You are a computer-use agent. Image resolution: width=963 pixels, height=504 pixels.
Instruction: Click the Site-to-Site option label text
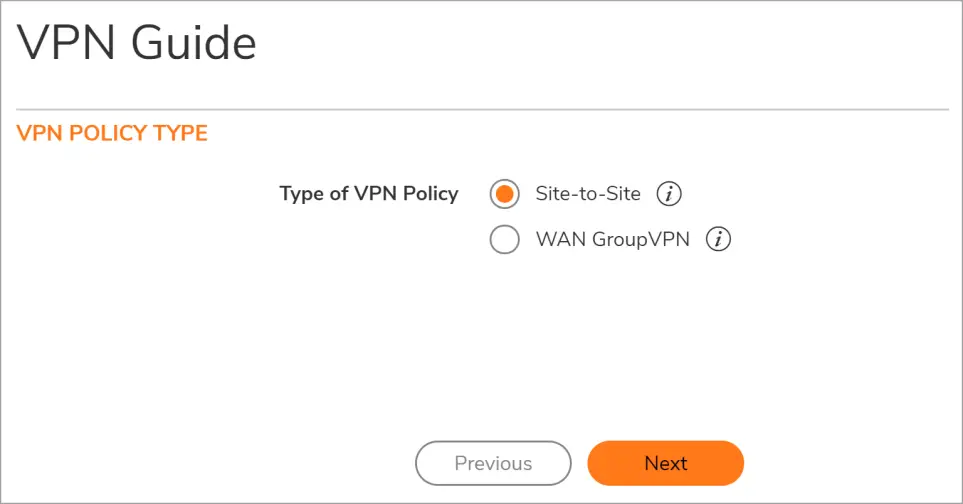click(588, 194)
